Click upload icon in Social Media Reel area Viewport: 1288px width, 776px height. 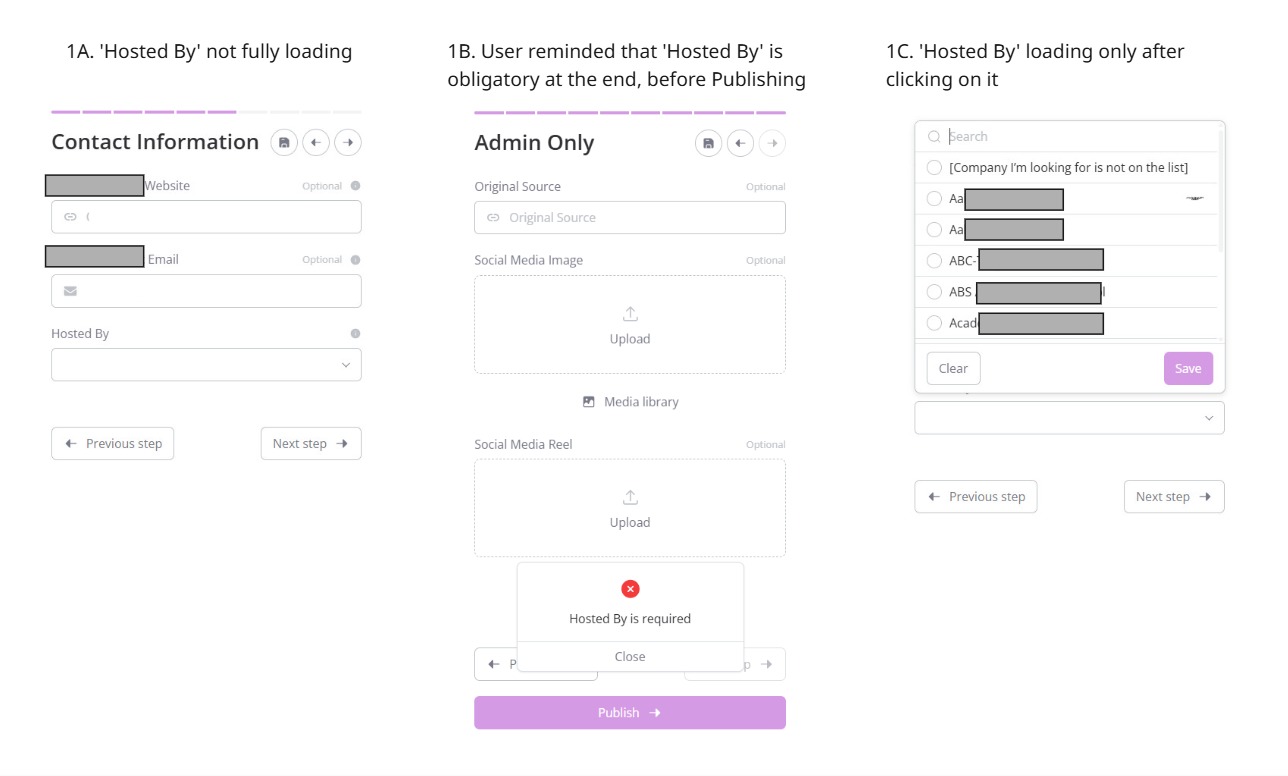coord(630,498)
